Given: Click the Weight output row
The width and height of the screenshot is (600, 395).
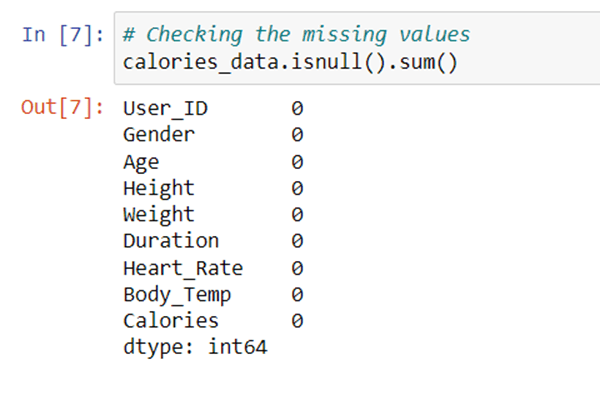Looking at the screenshot, I should click(213, 215).
